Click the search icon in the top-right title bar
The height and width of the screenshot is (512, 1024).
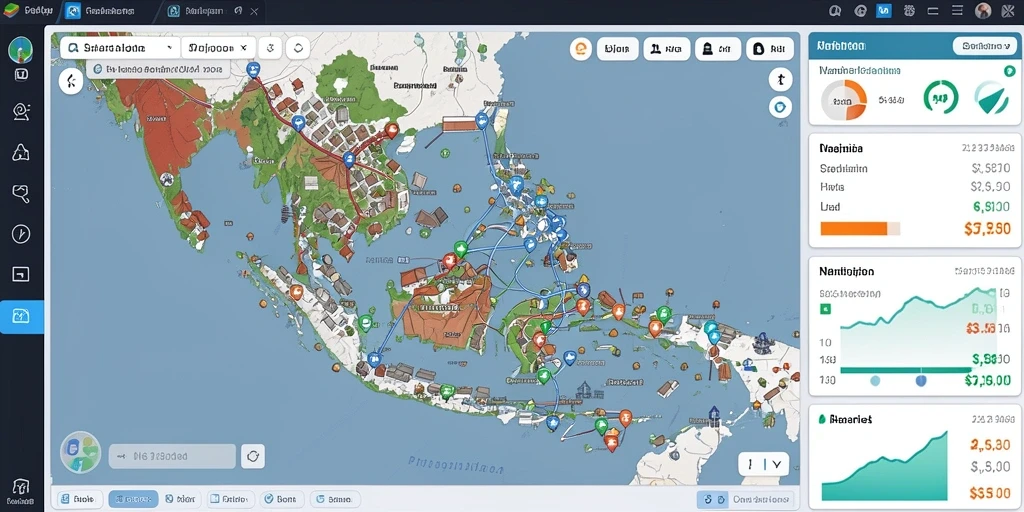coord(834,10)
